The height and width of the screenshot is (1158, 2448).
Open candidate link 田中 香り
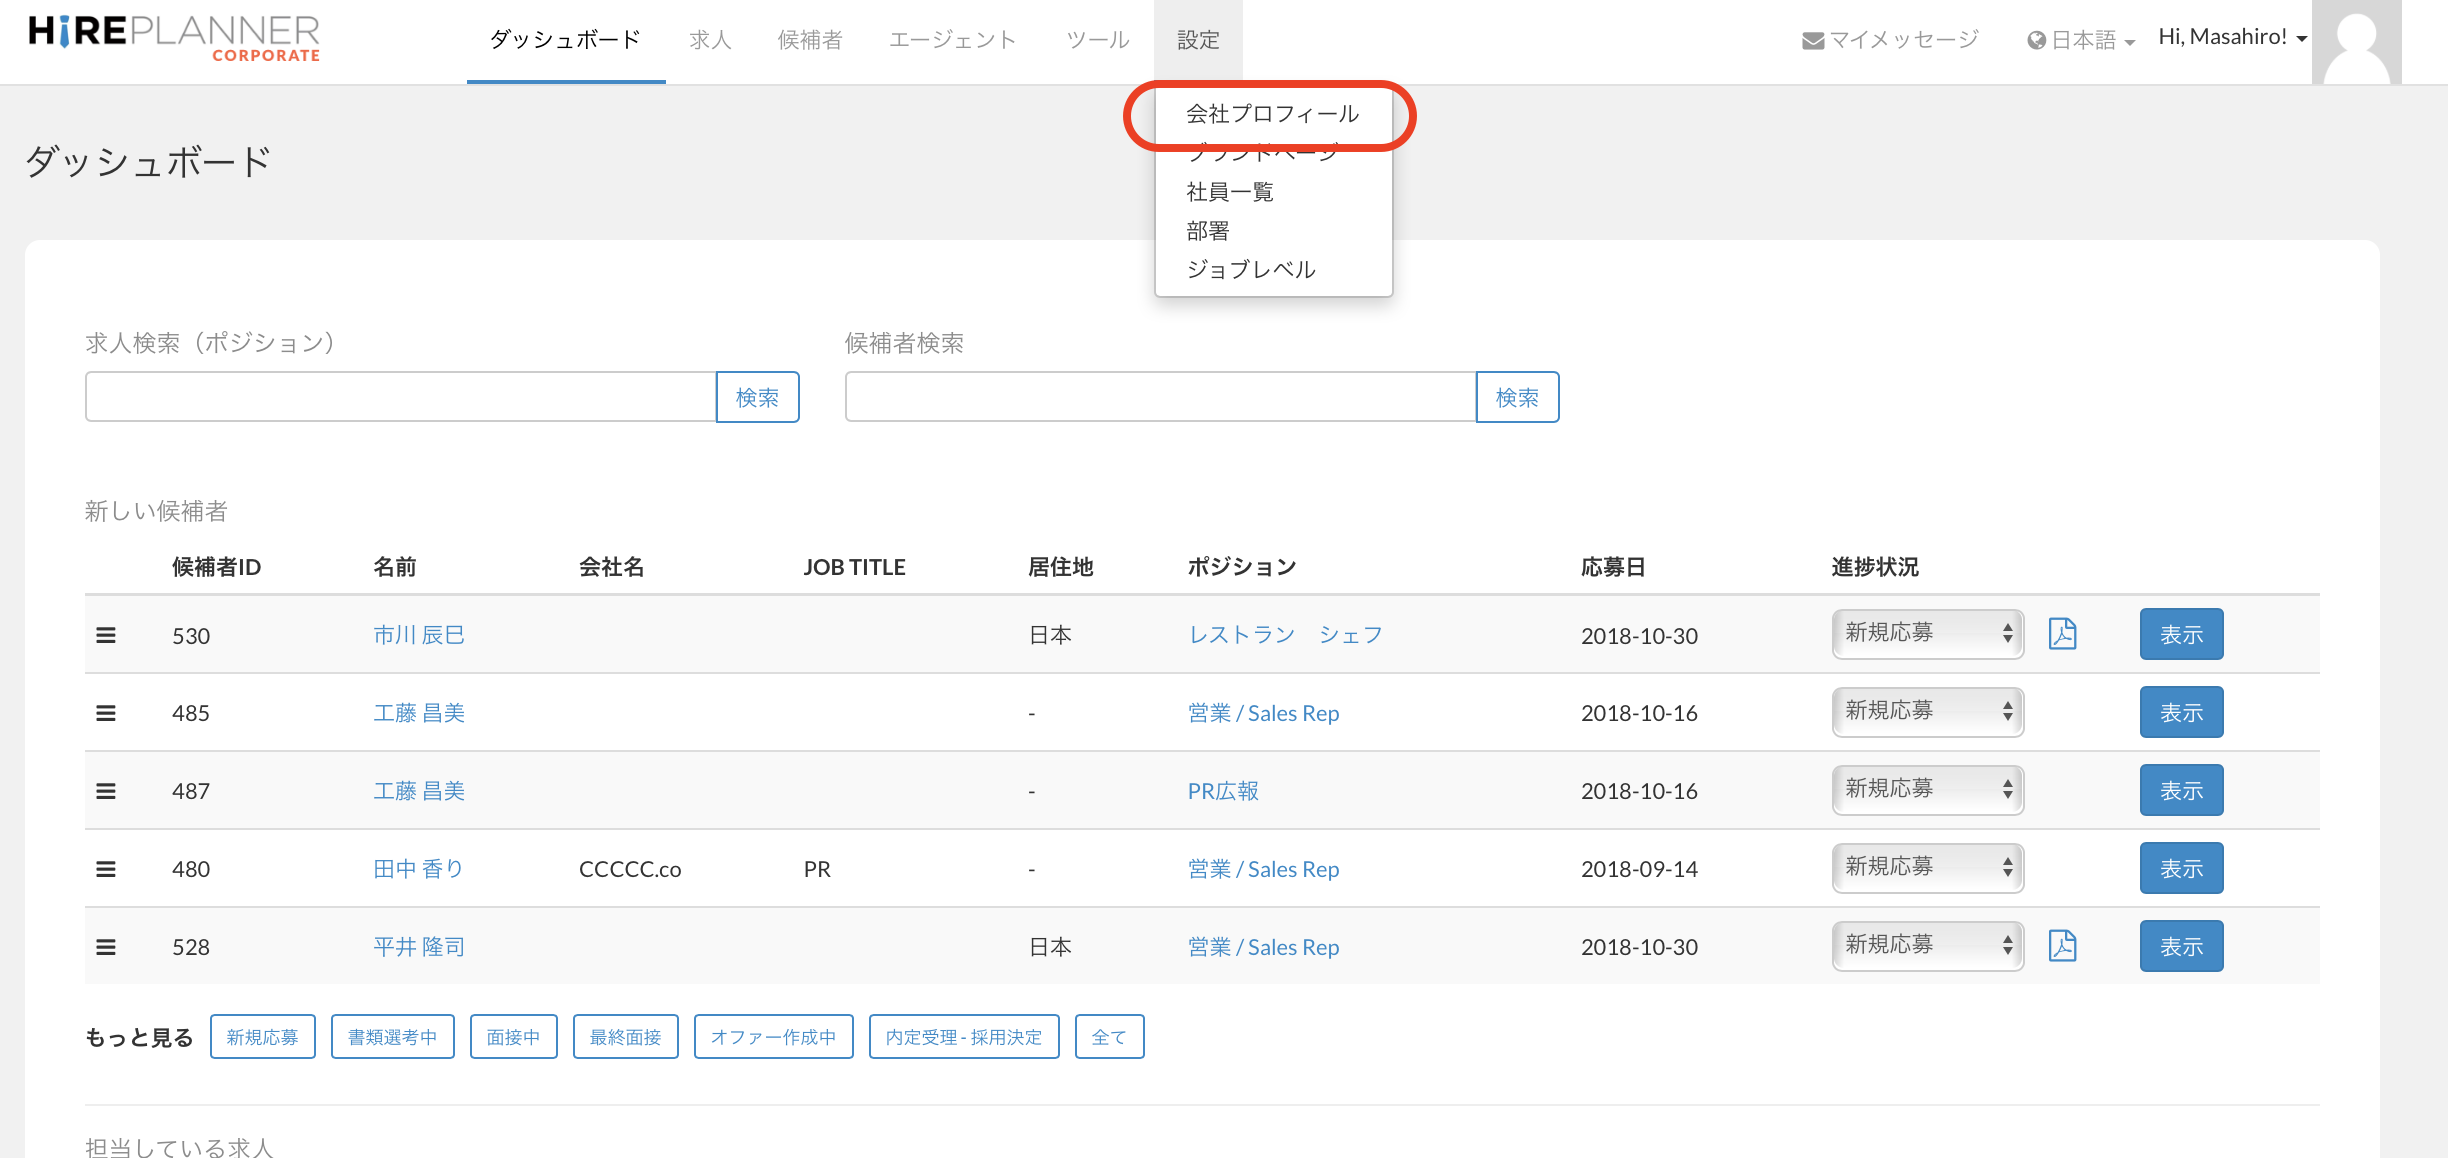click(418, 869)
